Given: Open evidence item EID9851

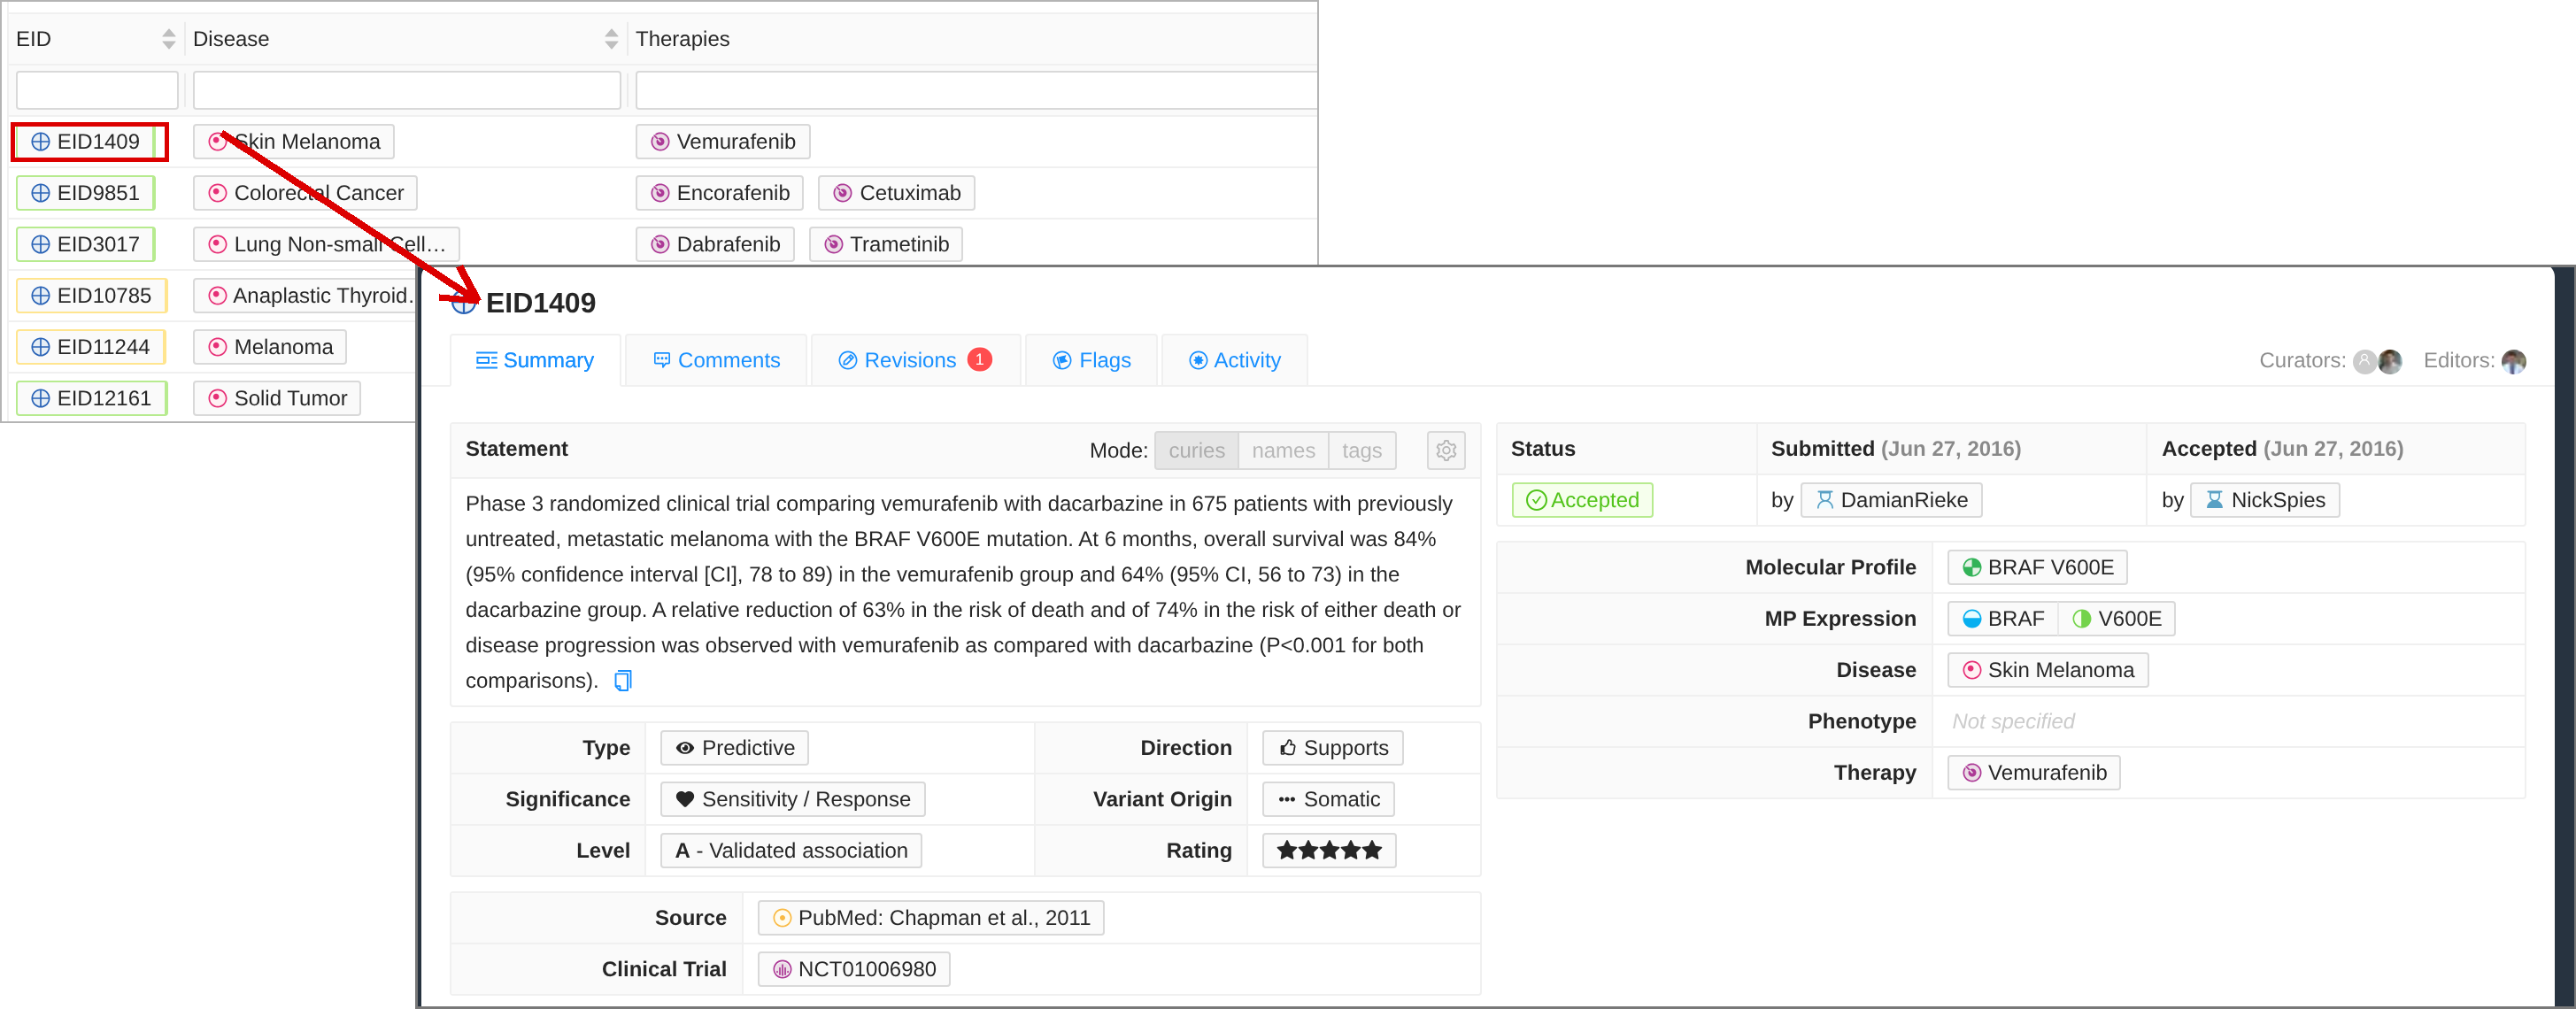Looking at the screenshot, I should (x=85, y=193).
